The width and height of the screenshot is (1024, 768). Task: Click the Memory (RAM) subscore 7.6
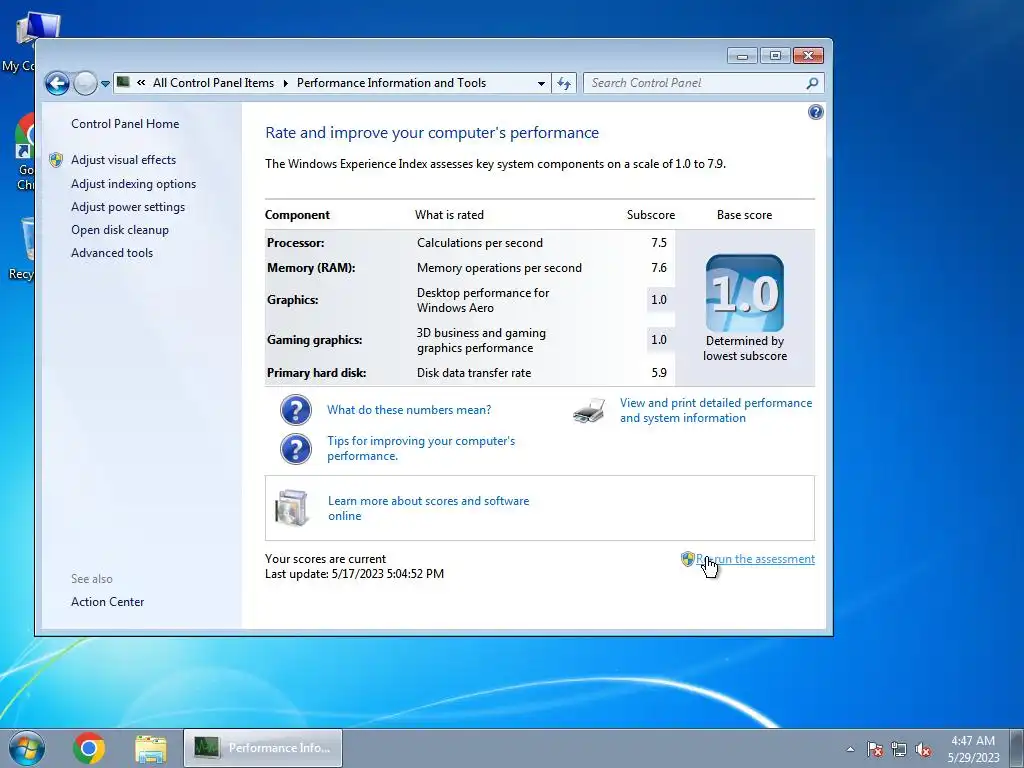tap(659, 268)
